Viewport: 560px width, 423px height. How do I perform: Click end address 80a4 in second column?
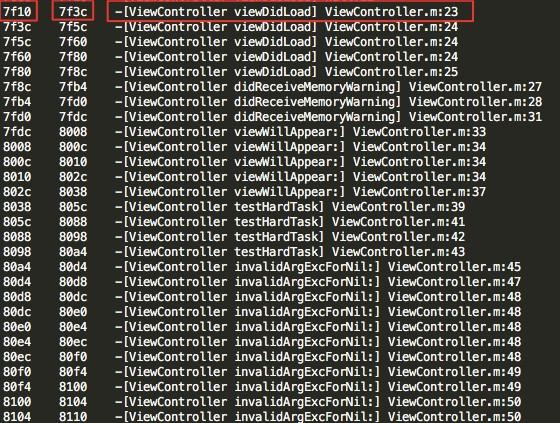73,252
